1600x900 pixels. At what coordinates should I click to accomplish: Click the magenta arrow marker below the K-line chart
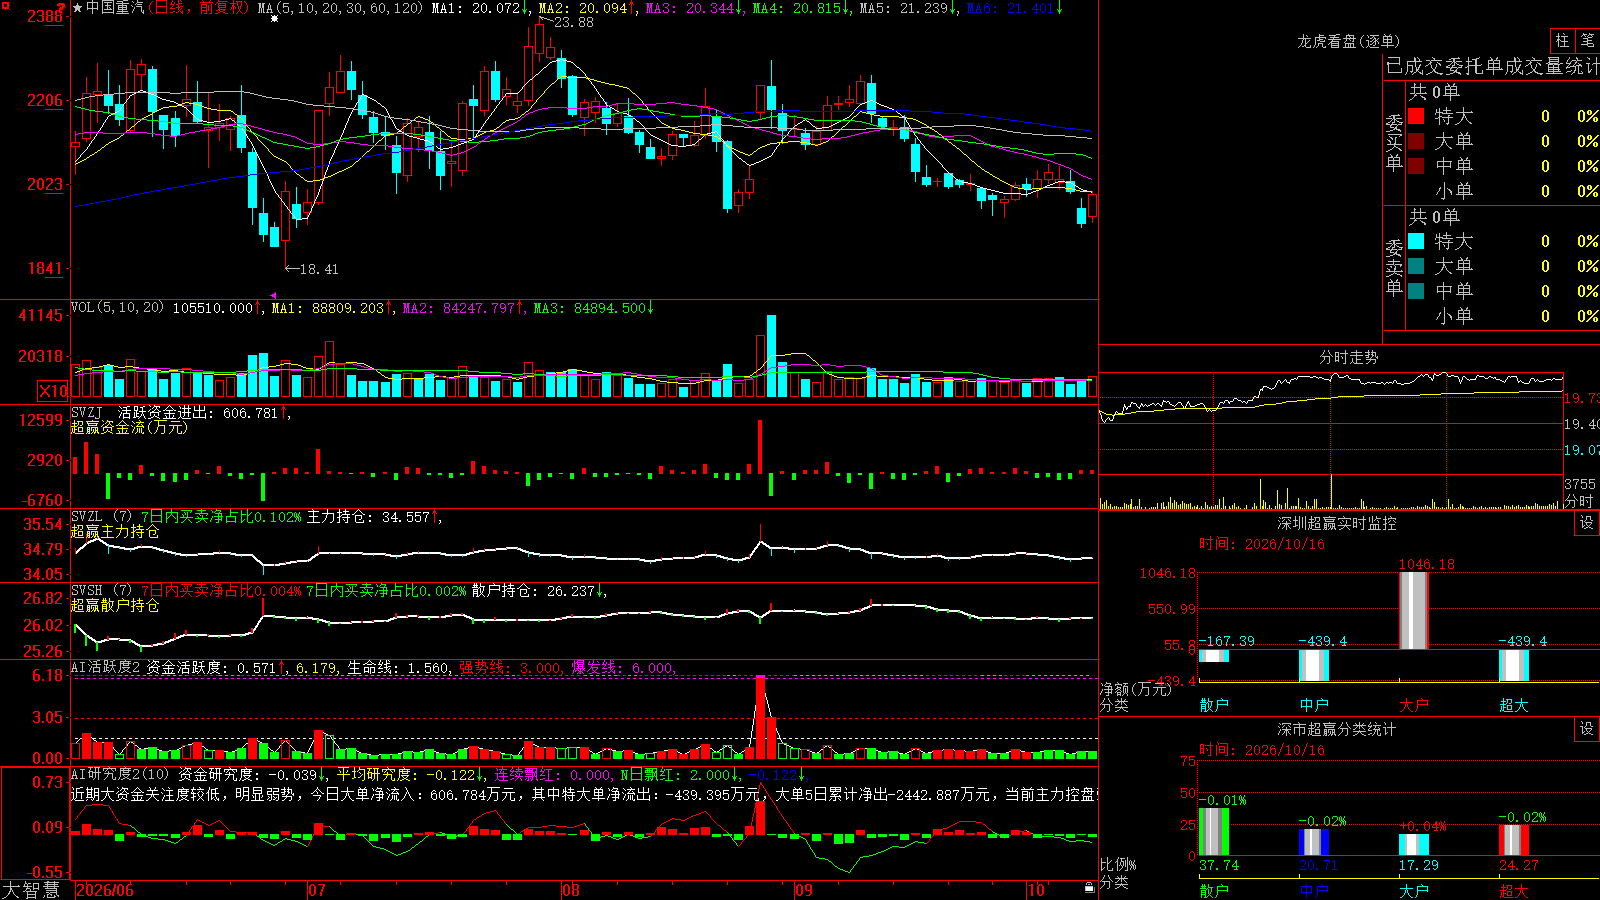point(273,295)
